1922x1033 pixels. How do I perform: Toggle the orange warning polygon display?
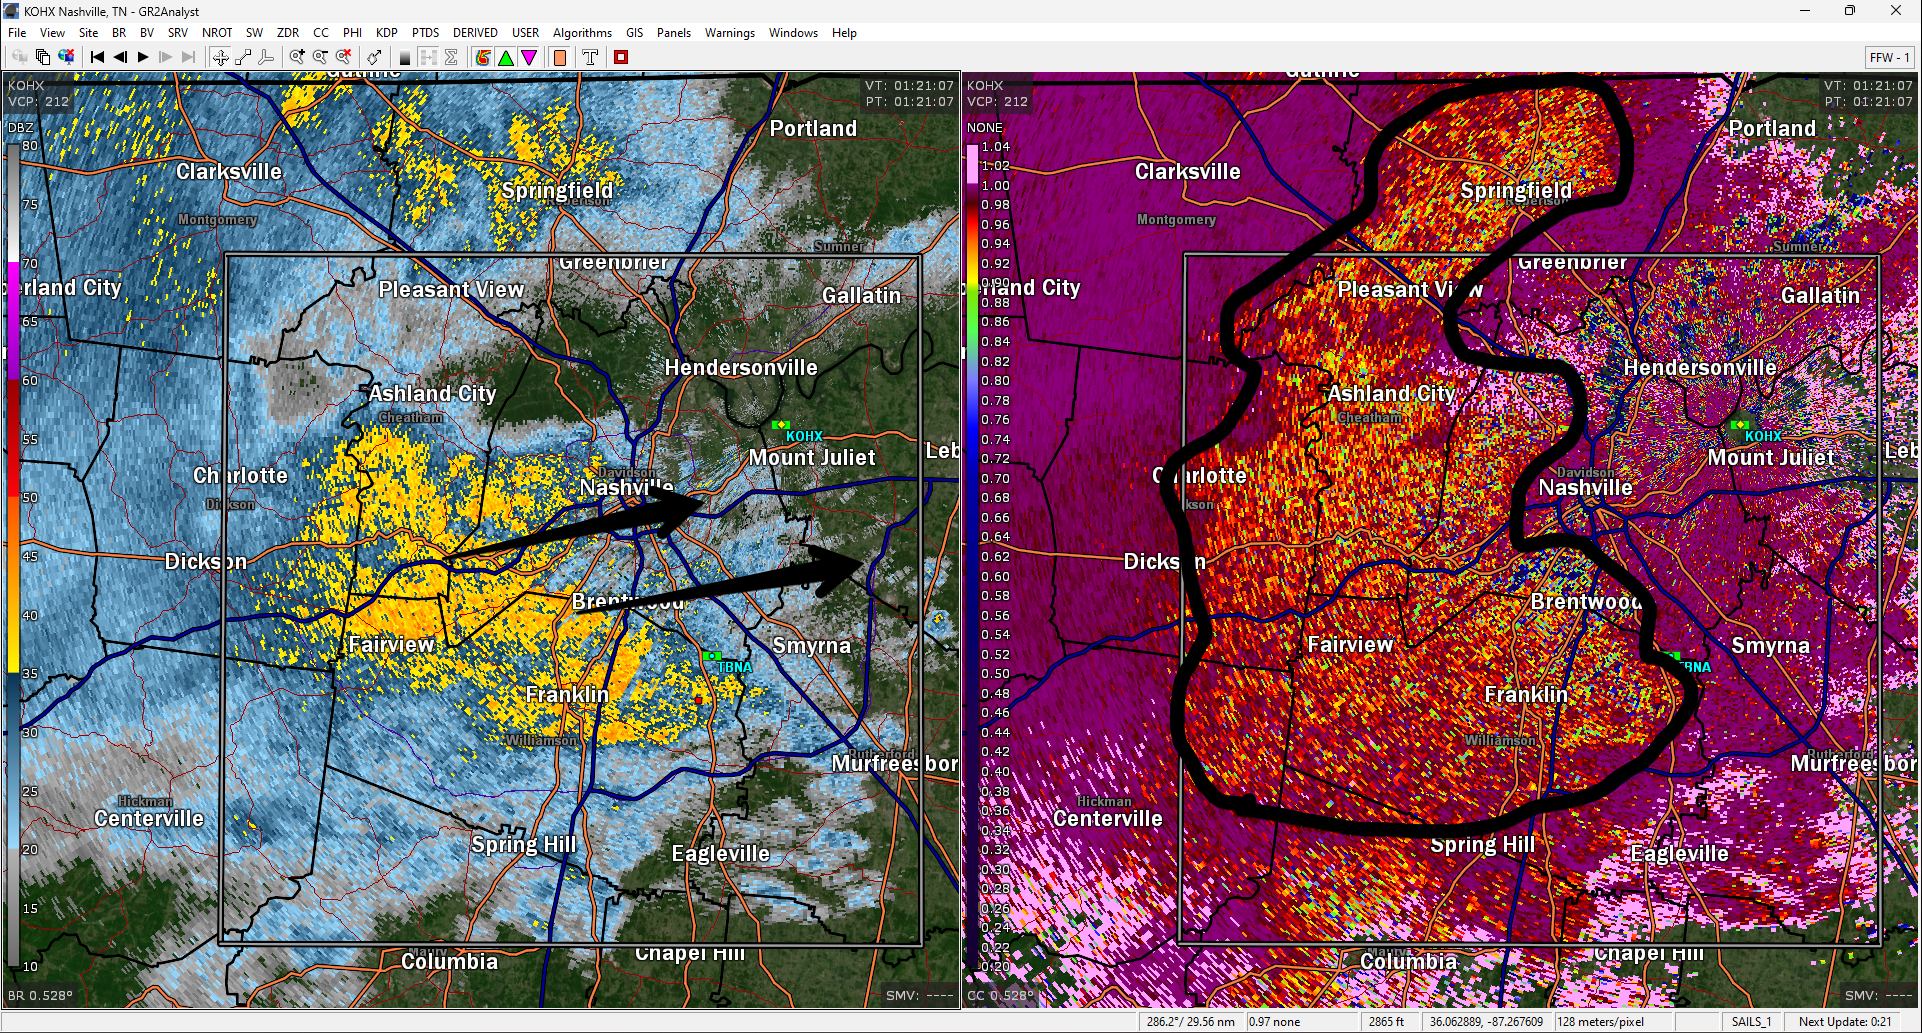point(560,57)
